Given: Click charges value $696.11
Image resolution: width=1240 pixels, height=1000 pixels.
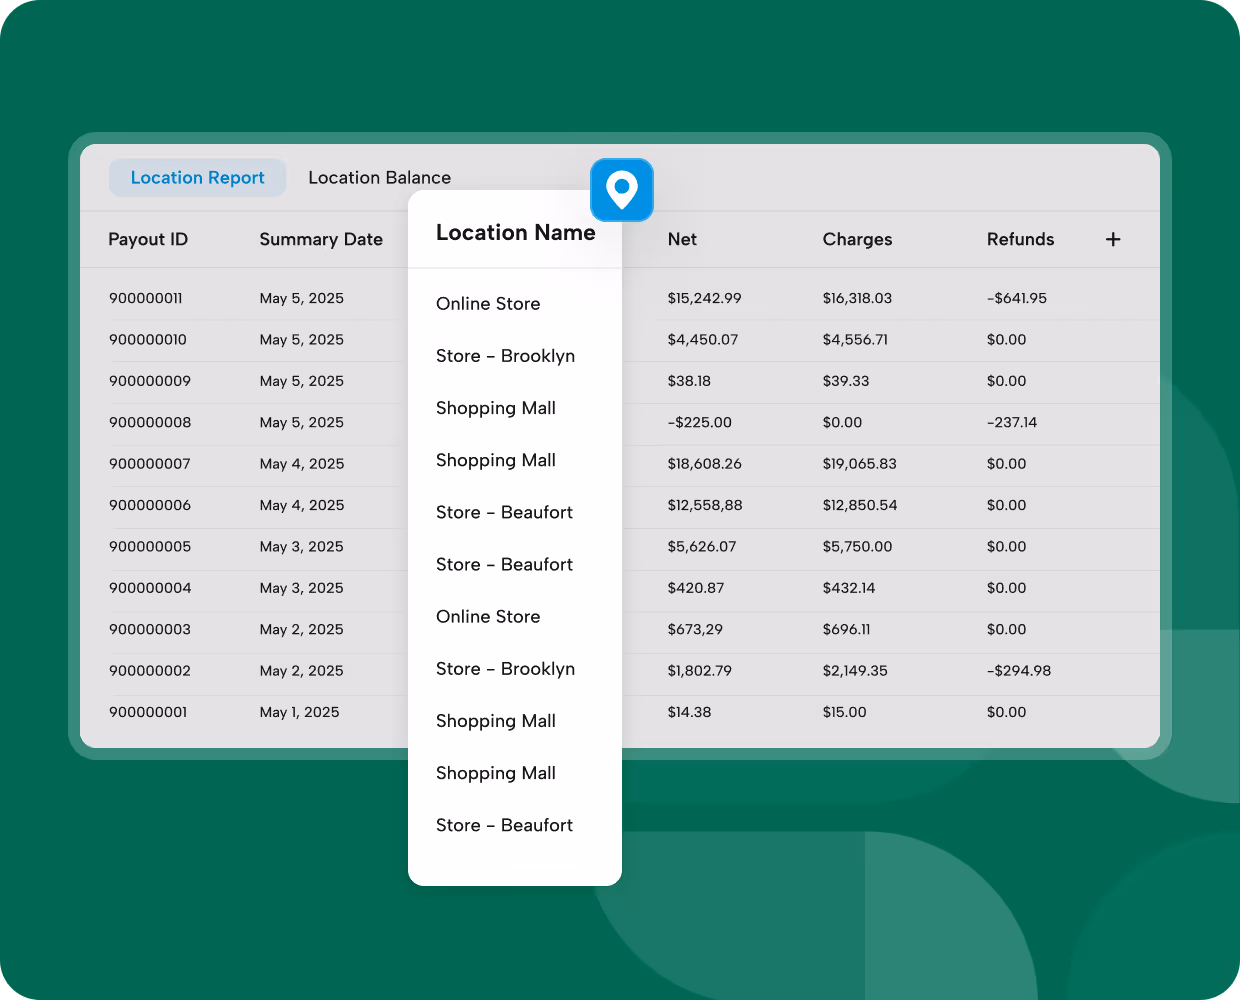Looking at the screenshot, I should tap(846, 629).
